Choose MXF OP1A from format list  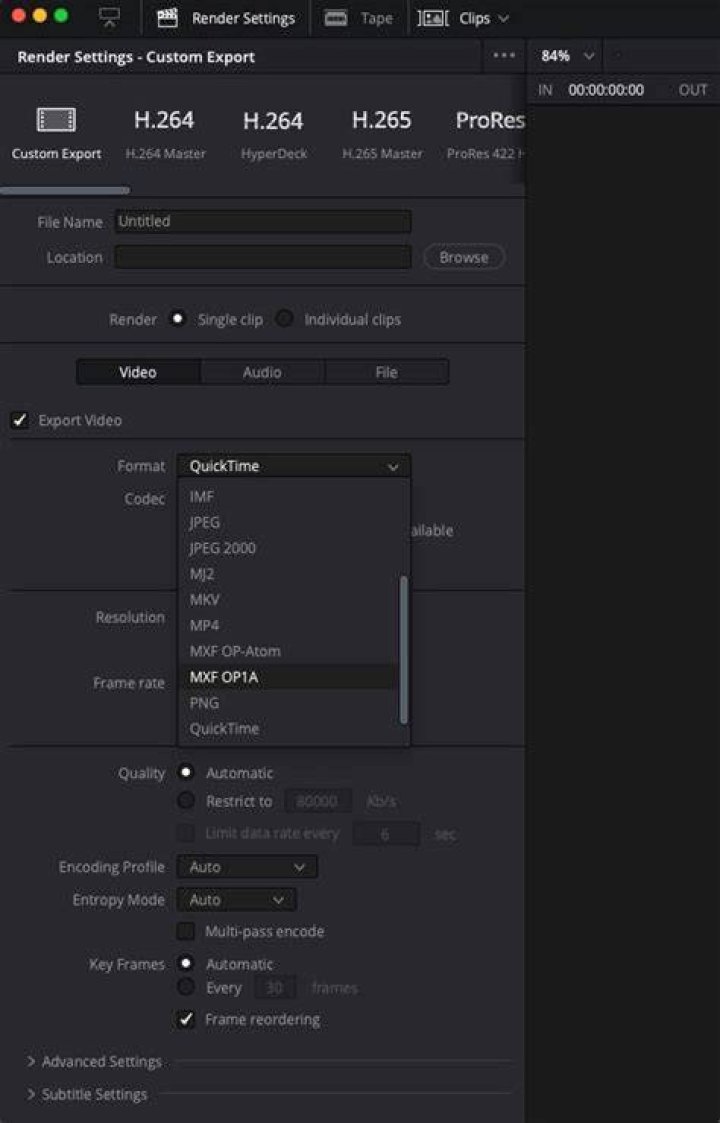pos(287,677)
